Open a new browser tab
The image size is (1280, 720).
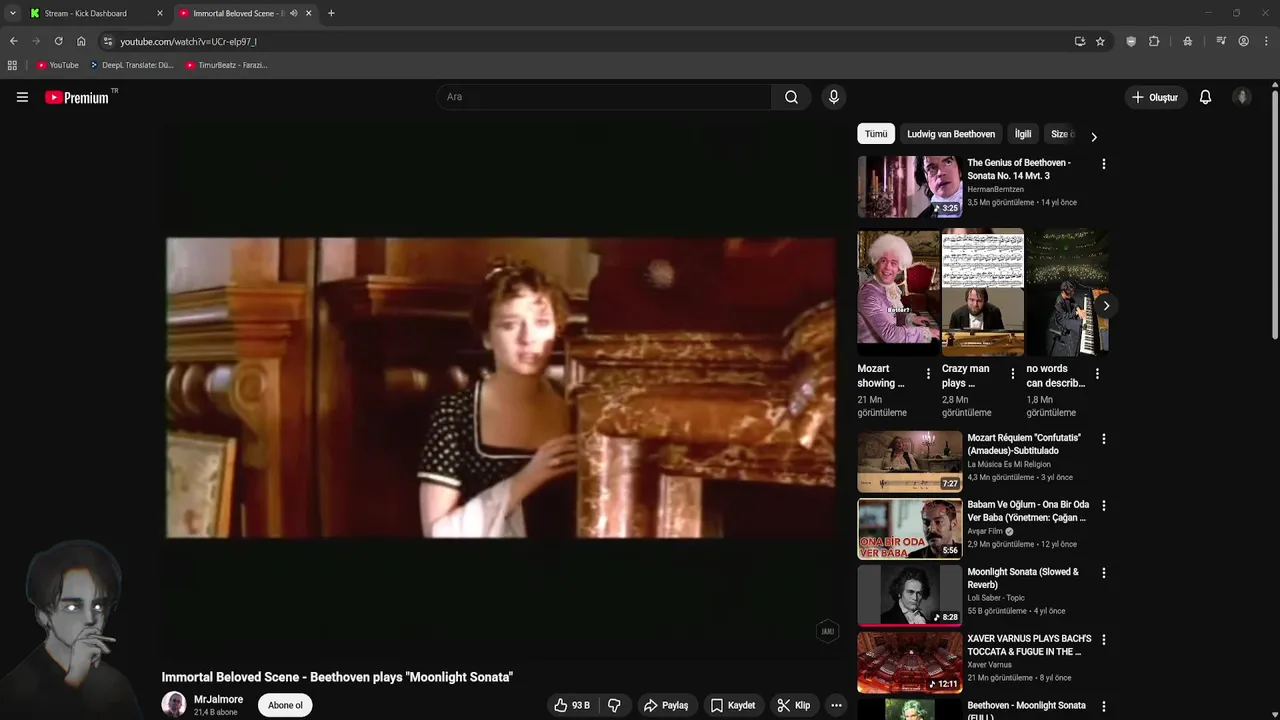point(331,13)
